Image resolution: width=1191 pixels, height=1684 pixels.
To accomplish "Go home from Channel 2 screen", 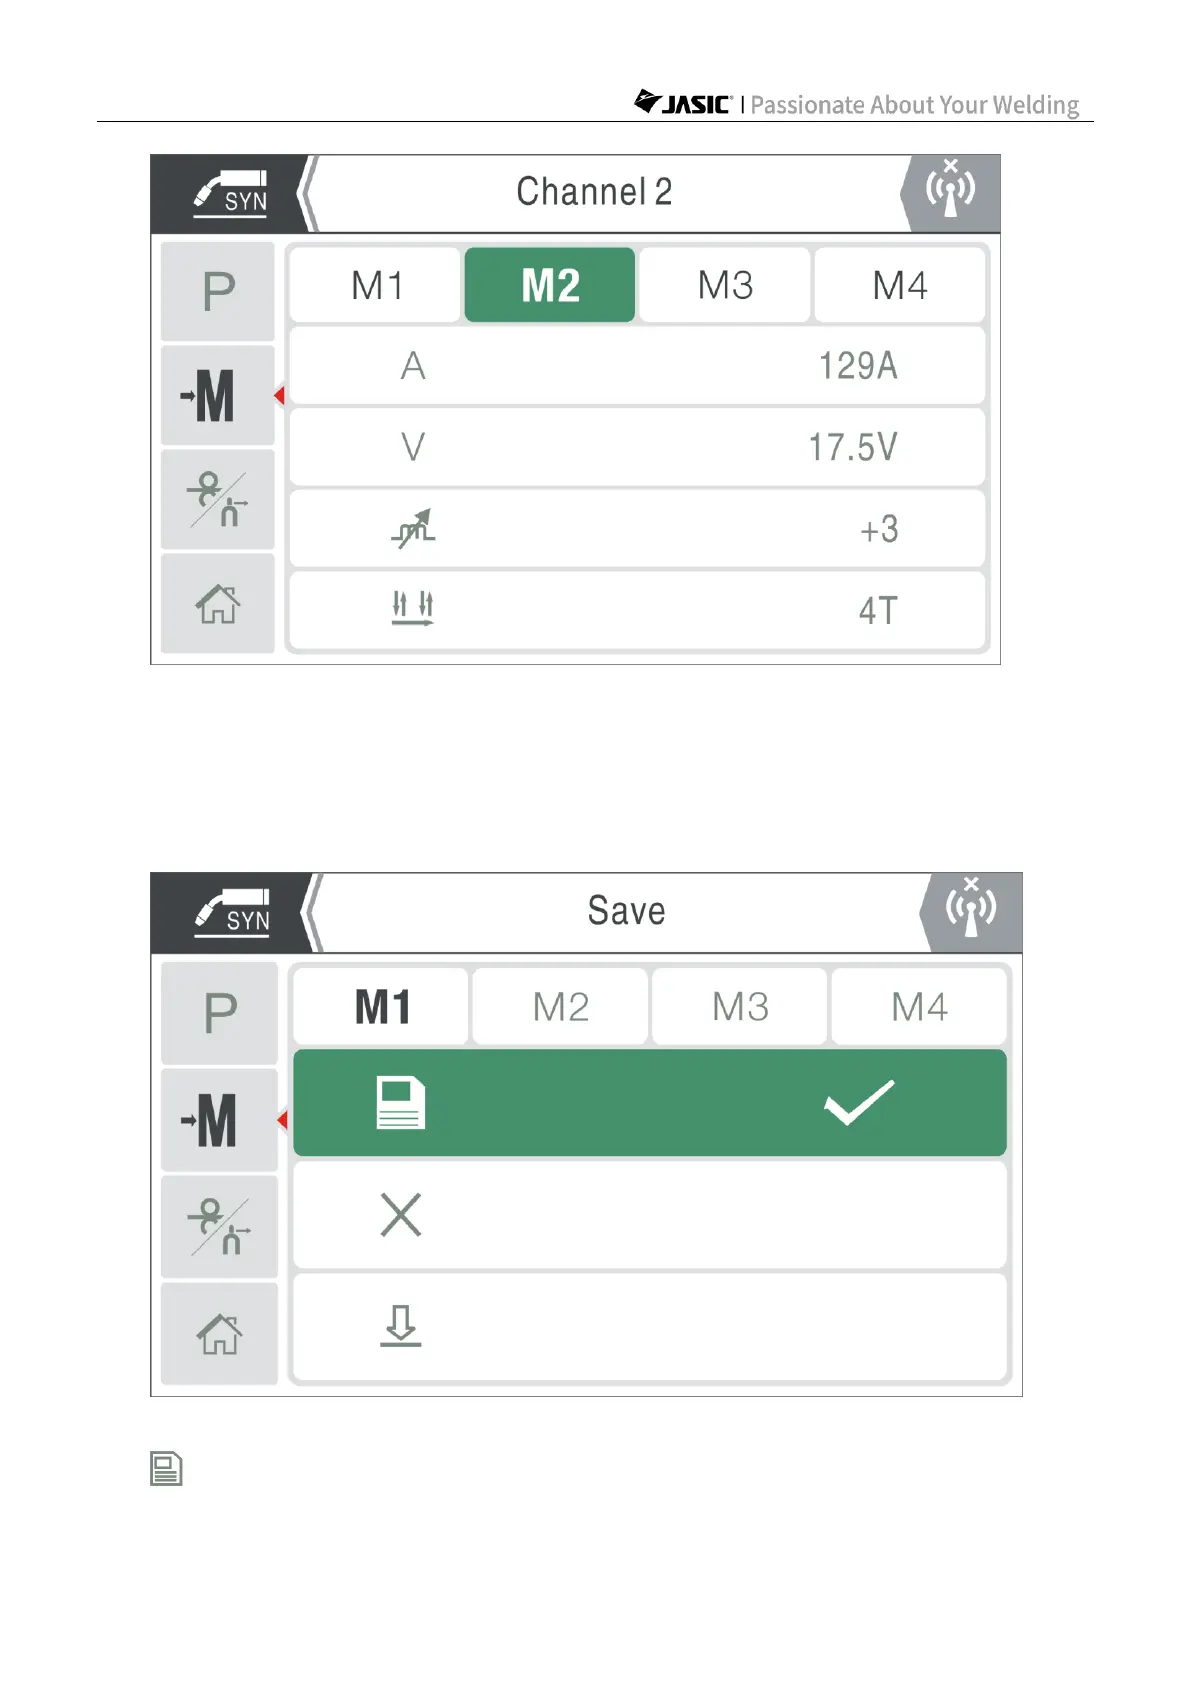I will [x=218, y=604].
